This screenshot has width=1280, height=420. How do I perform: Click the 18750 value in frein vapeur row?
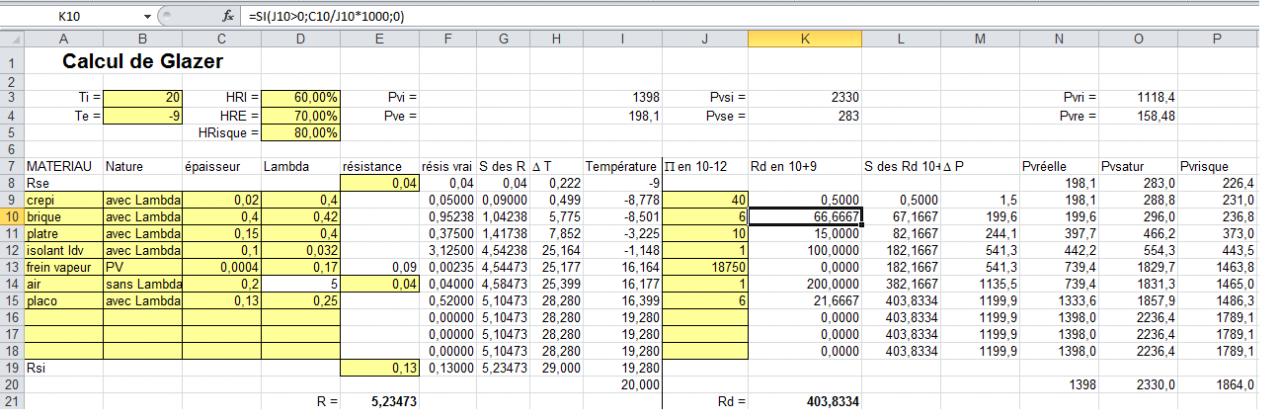click(x=705, y=269)
